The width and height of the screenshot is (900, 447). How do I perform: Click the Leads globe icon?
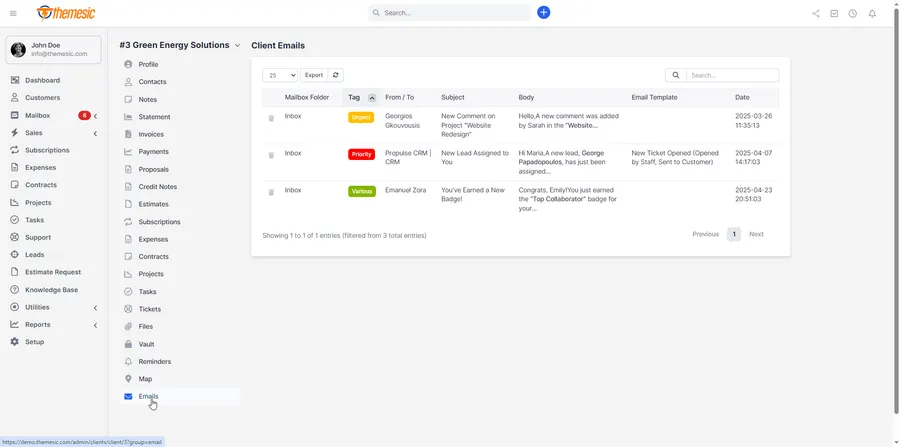(15, 255)
